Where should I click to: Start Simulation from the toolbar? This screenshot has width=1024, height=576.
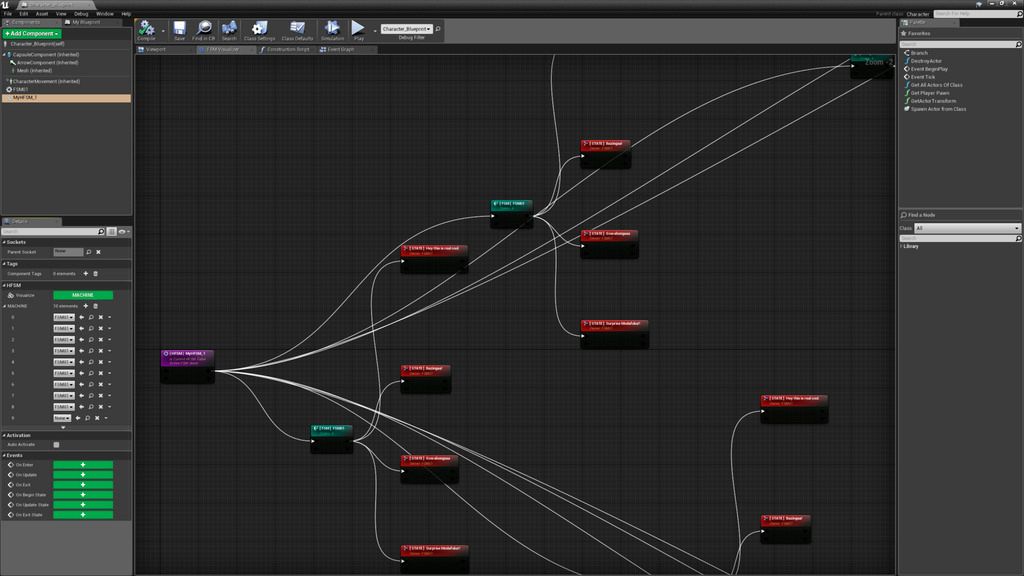pyautogui.click(x=332, y=30)
